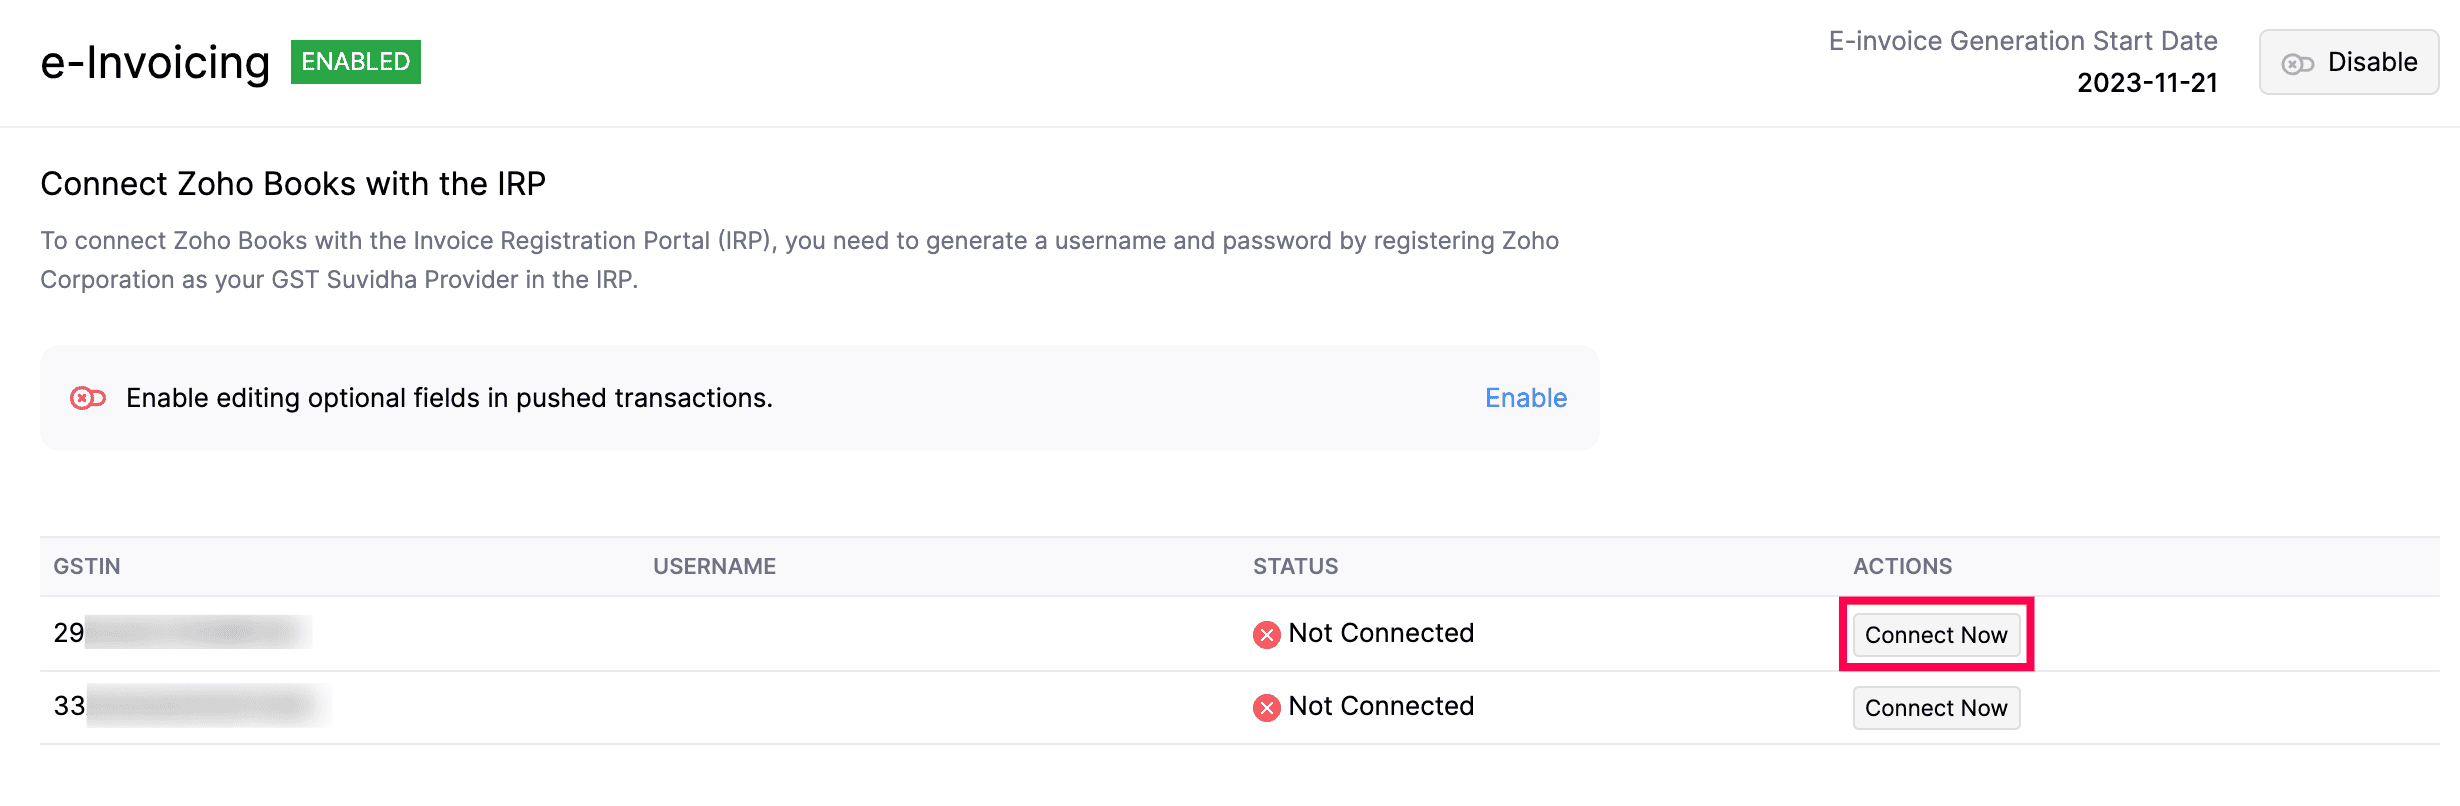This screenshot has height=806, width=2460.
Task: Disable e-Invoicing for the organization
Action: coord(2348,62)
